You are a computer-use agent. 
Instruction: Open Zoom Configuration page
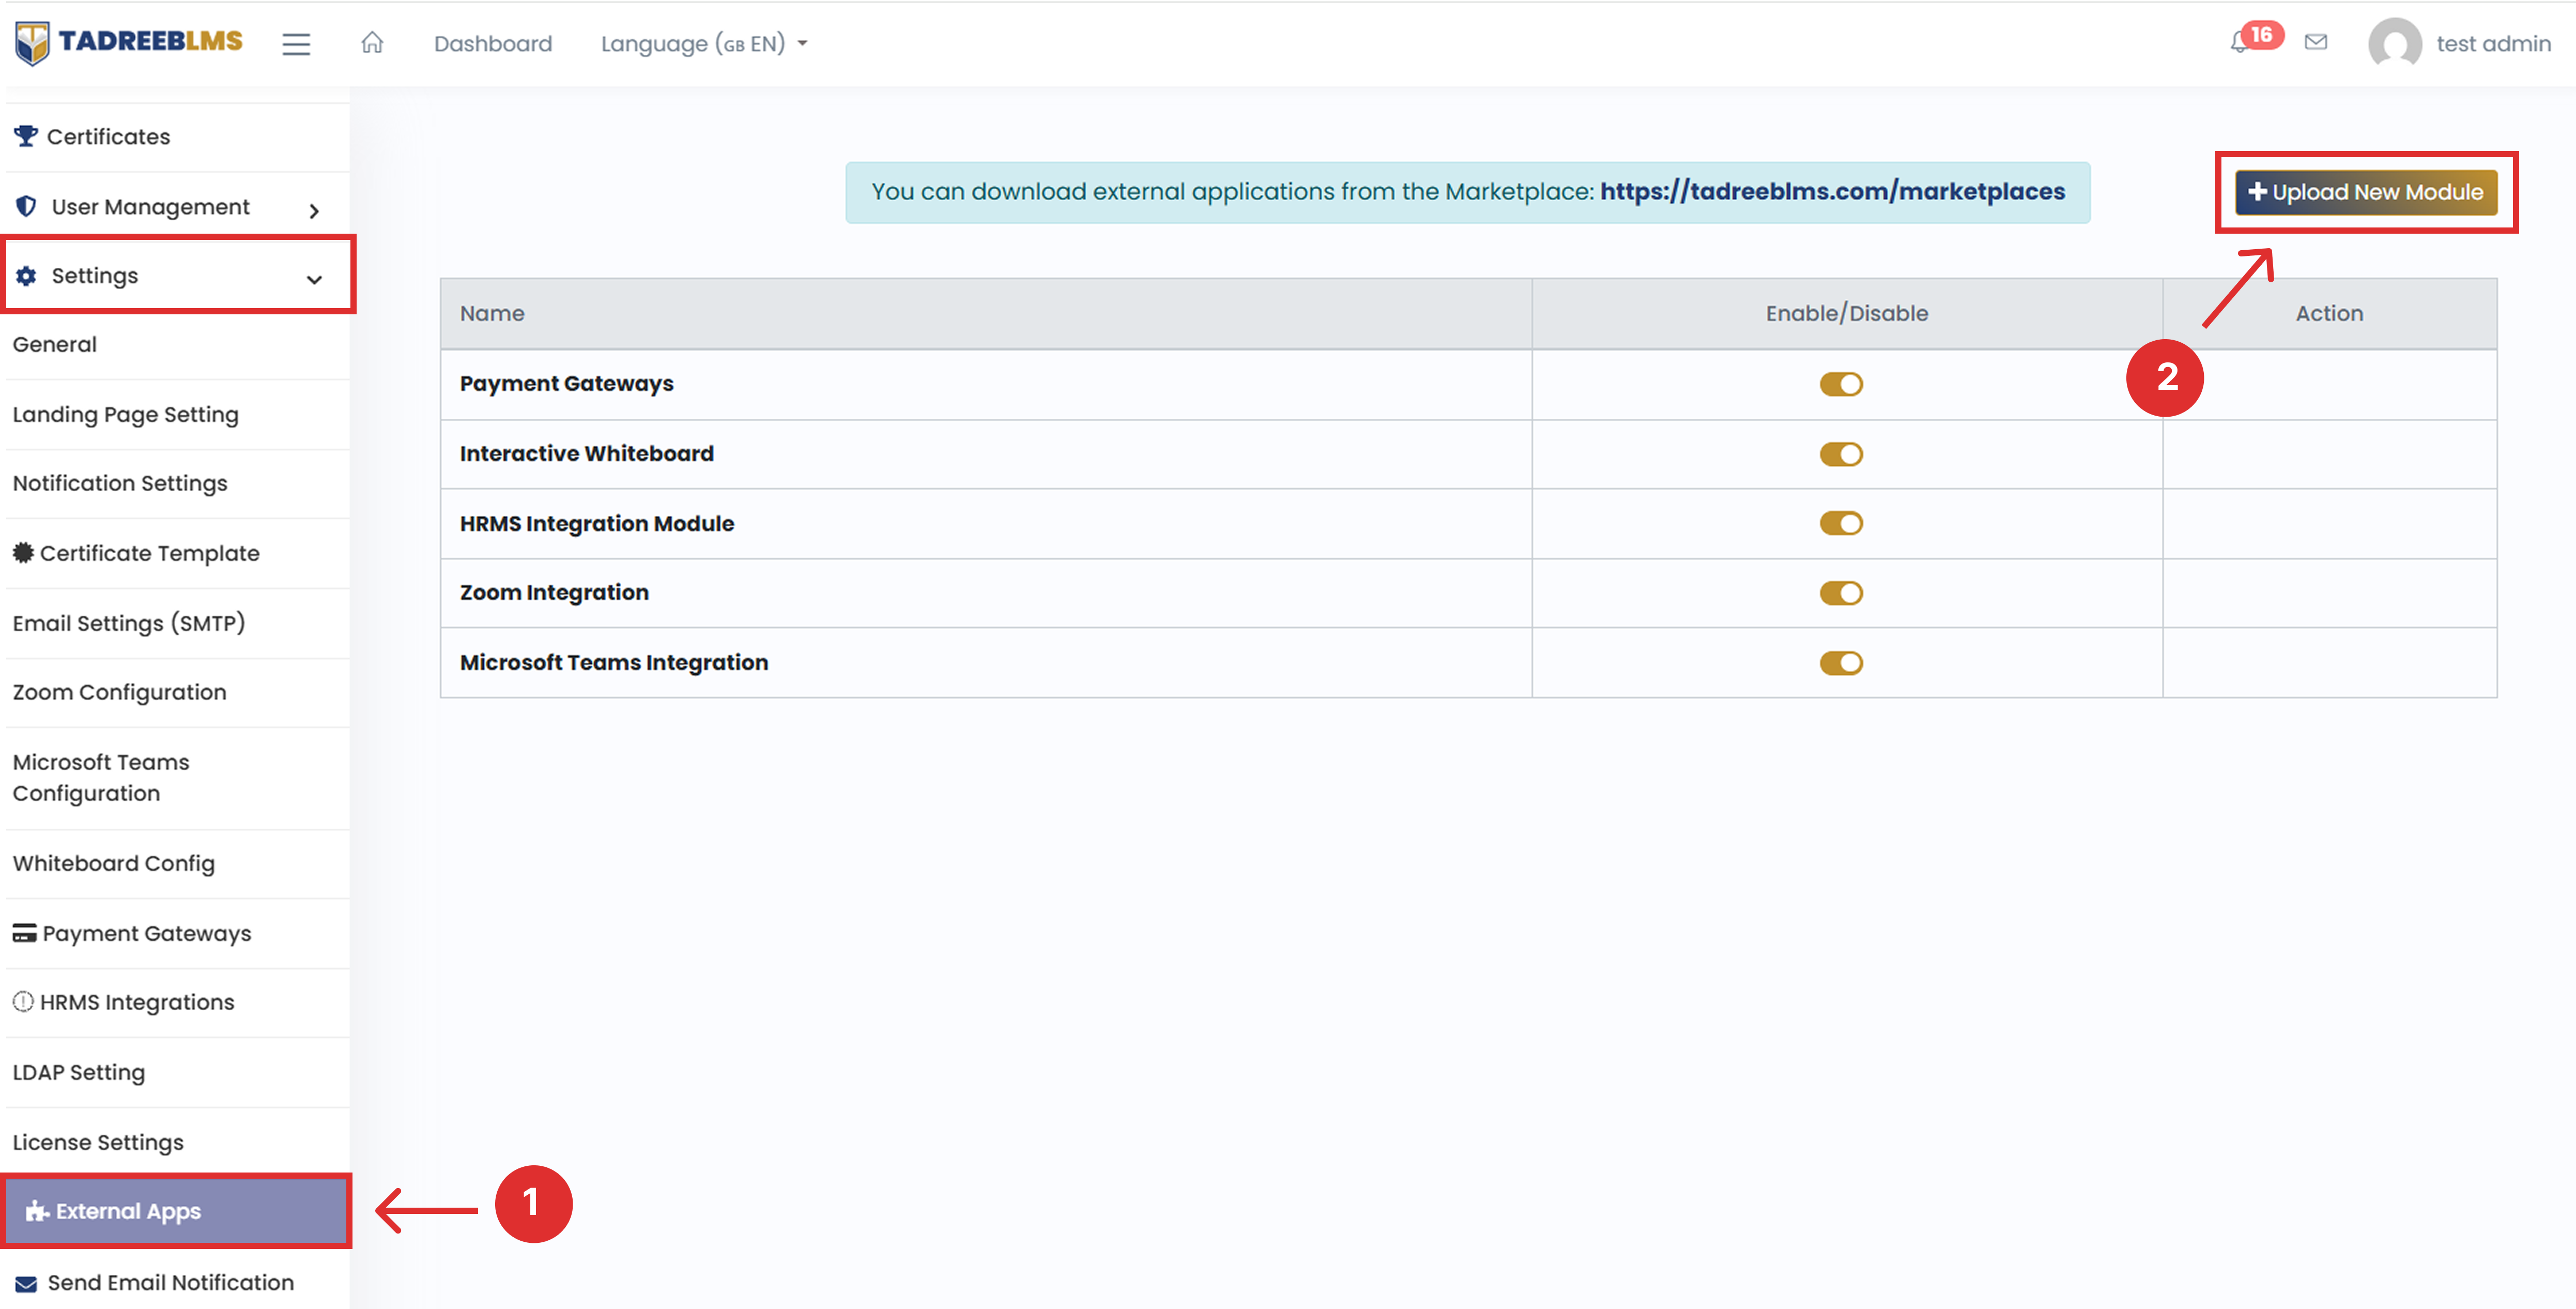click(x=120, y=692)
